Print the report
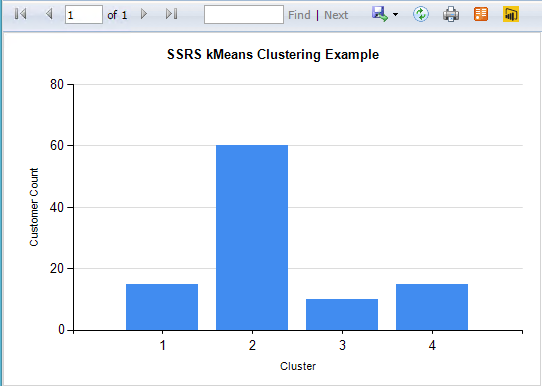This screenshot has width=542, height=386. point(451,14)
